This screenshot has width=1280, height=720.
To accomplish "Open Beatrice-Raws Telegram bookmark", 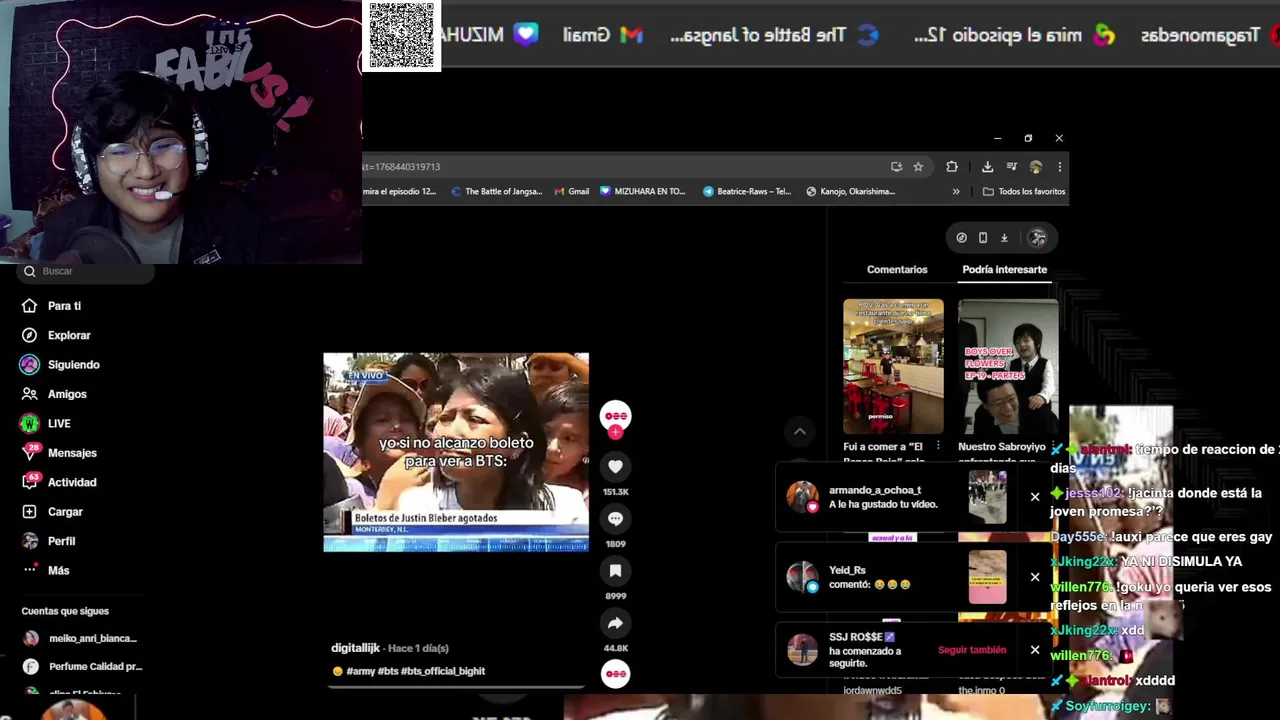I will pyautogui.click(x=747, y=191).
